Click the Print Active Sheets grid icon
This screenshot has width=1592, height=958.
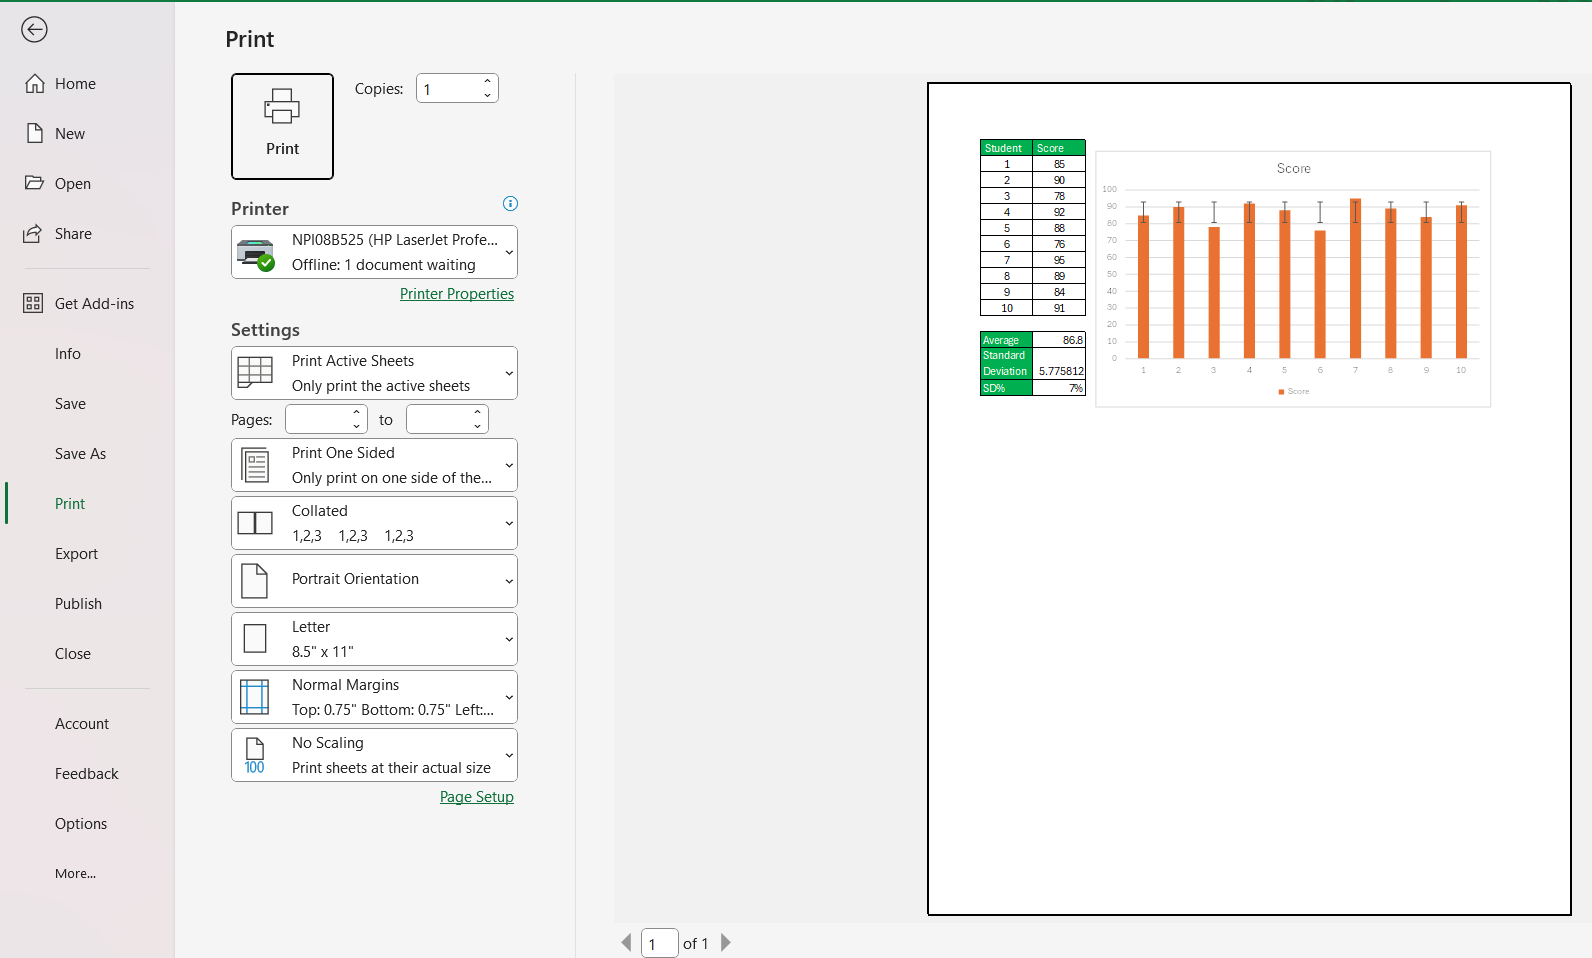pyautogui.click(x=255, y=373)
